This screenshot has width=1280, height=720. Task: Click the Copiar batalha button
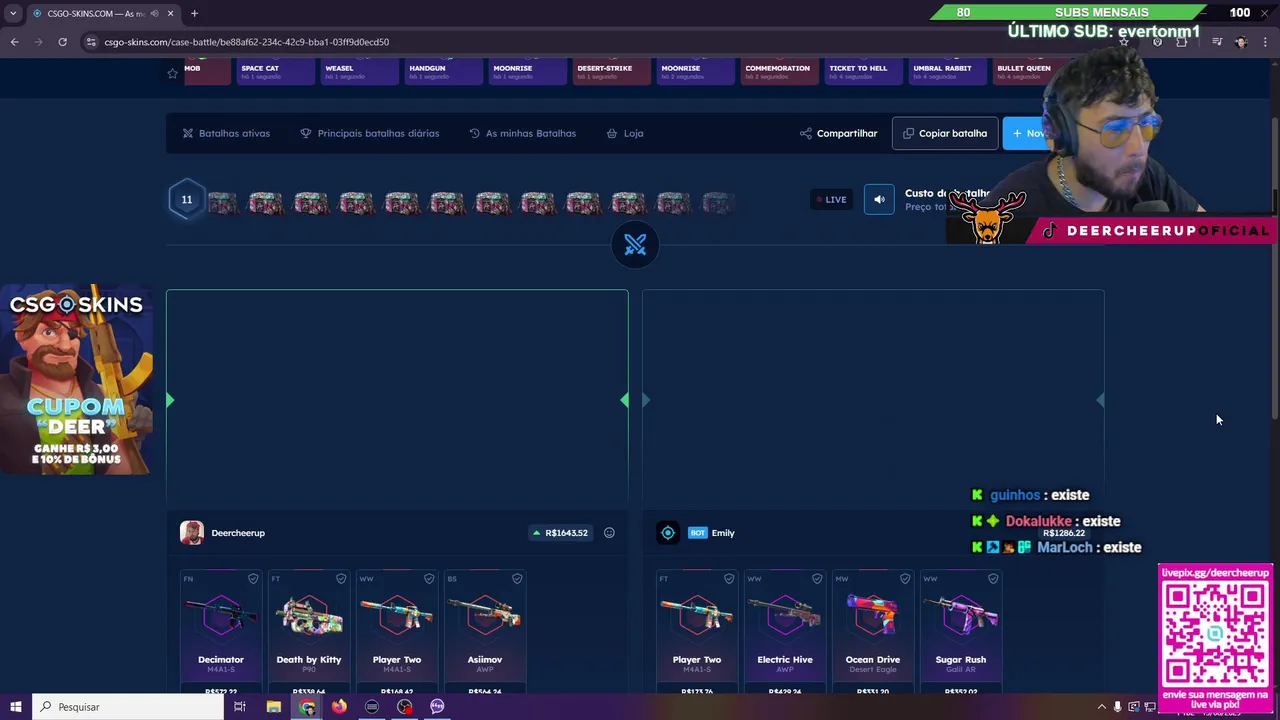point(945,133)
